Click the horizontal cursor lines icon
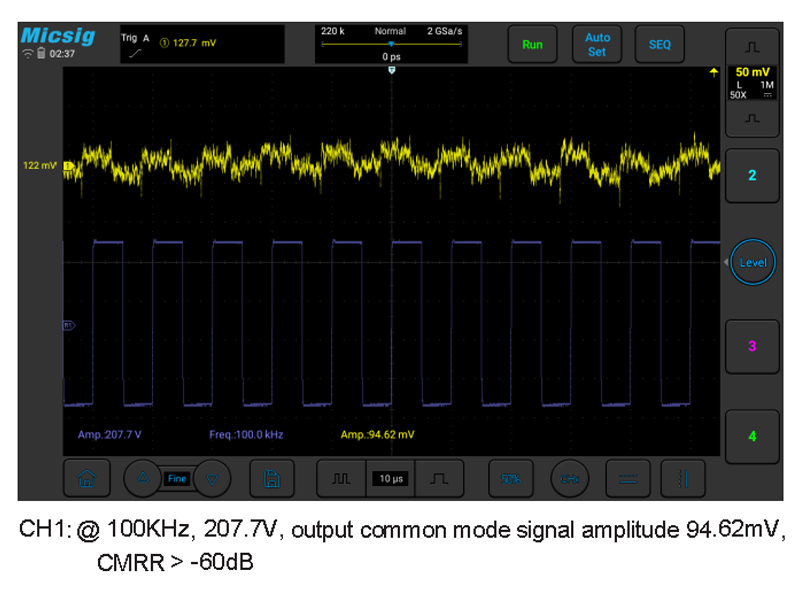Viewport: 800px width, 600px height. 627,479
